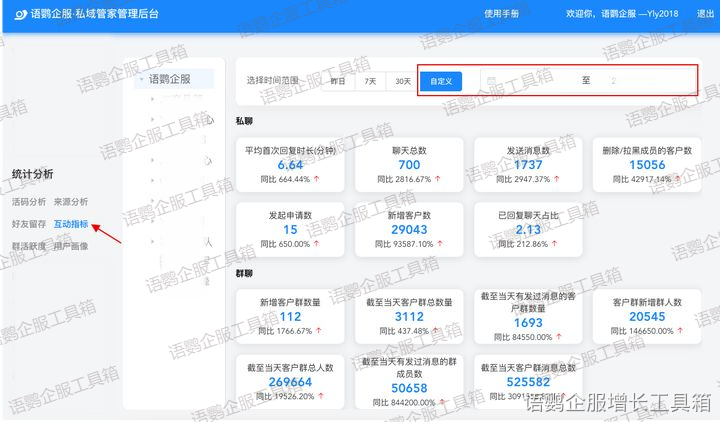Select the 昨日 time range option
This screenshot has height=422, width=720.
pos(338,81)
